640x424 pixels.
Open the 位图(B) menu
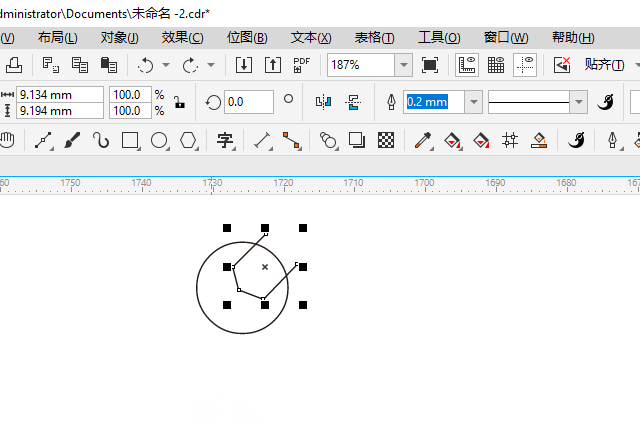click(x=247, y=38)
